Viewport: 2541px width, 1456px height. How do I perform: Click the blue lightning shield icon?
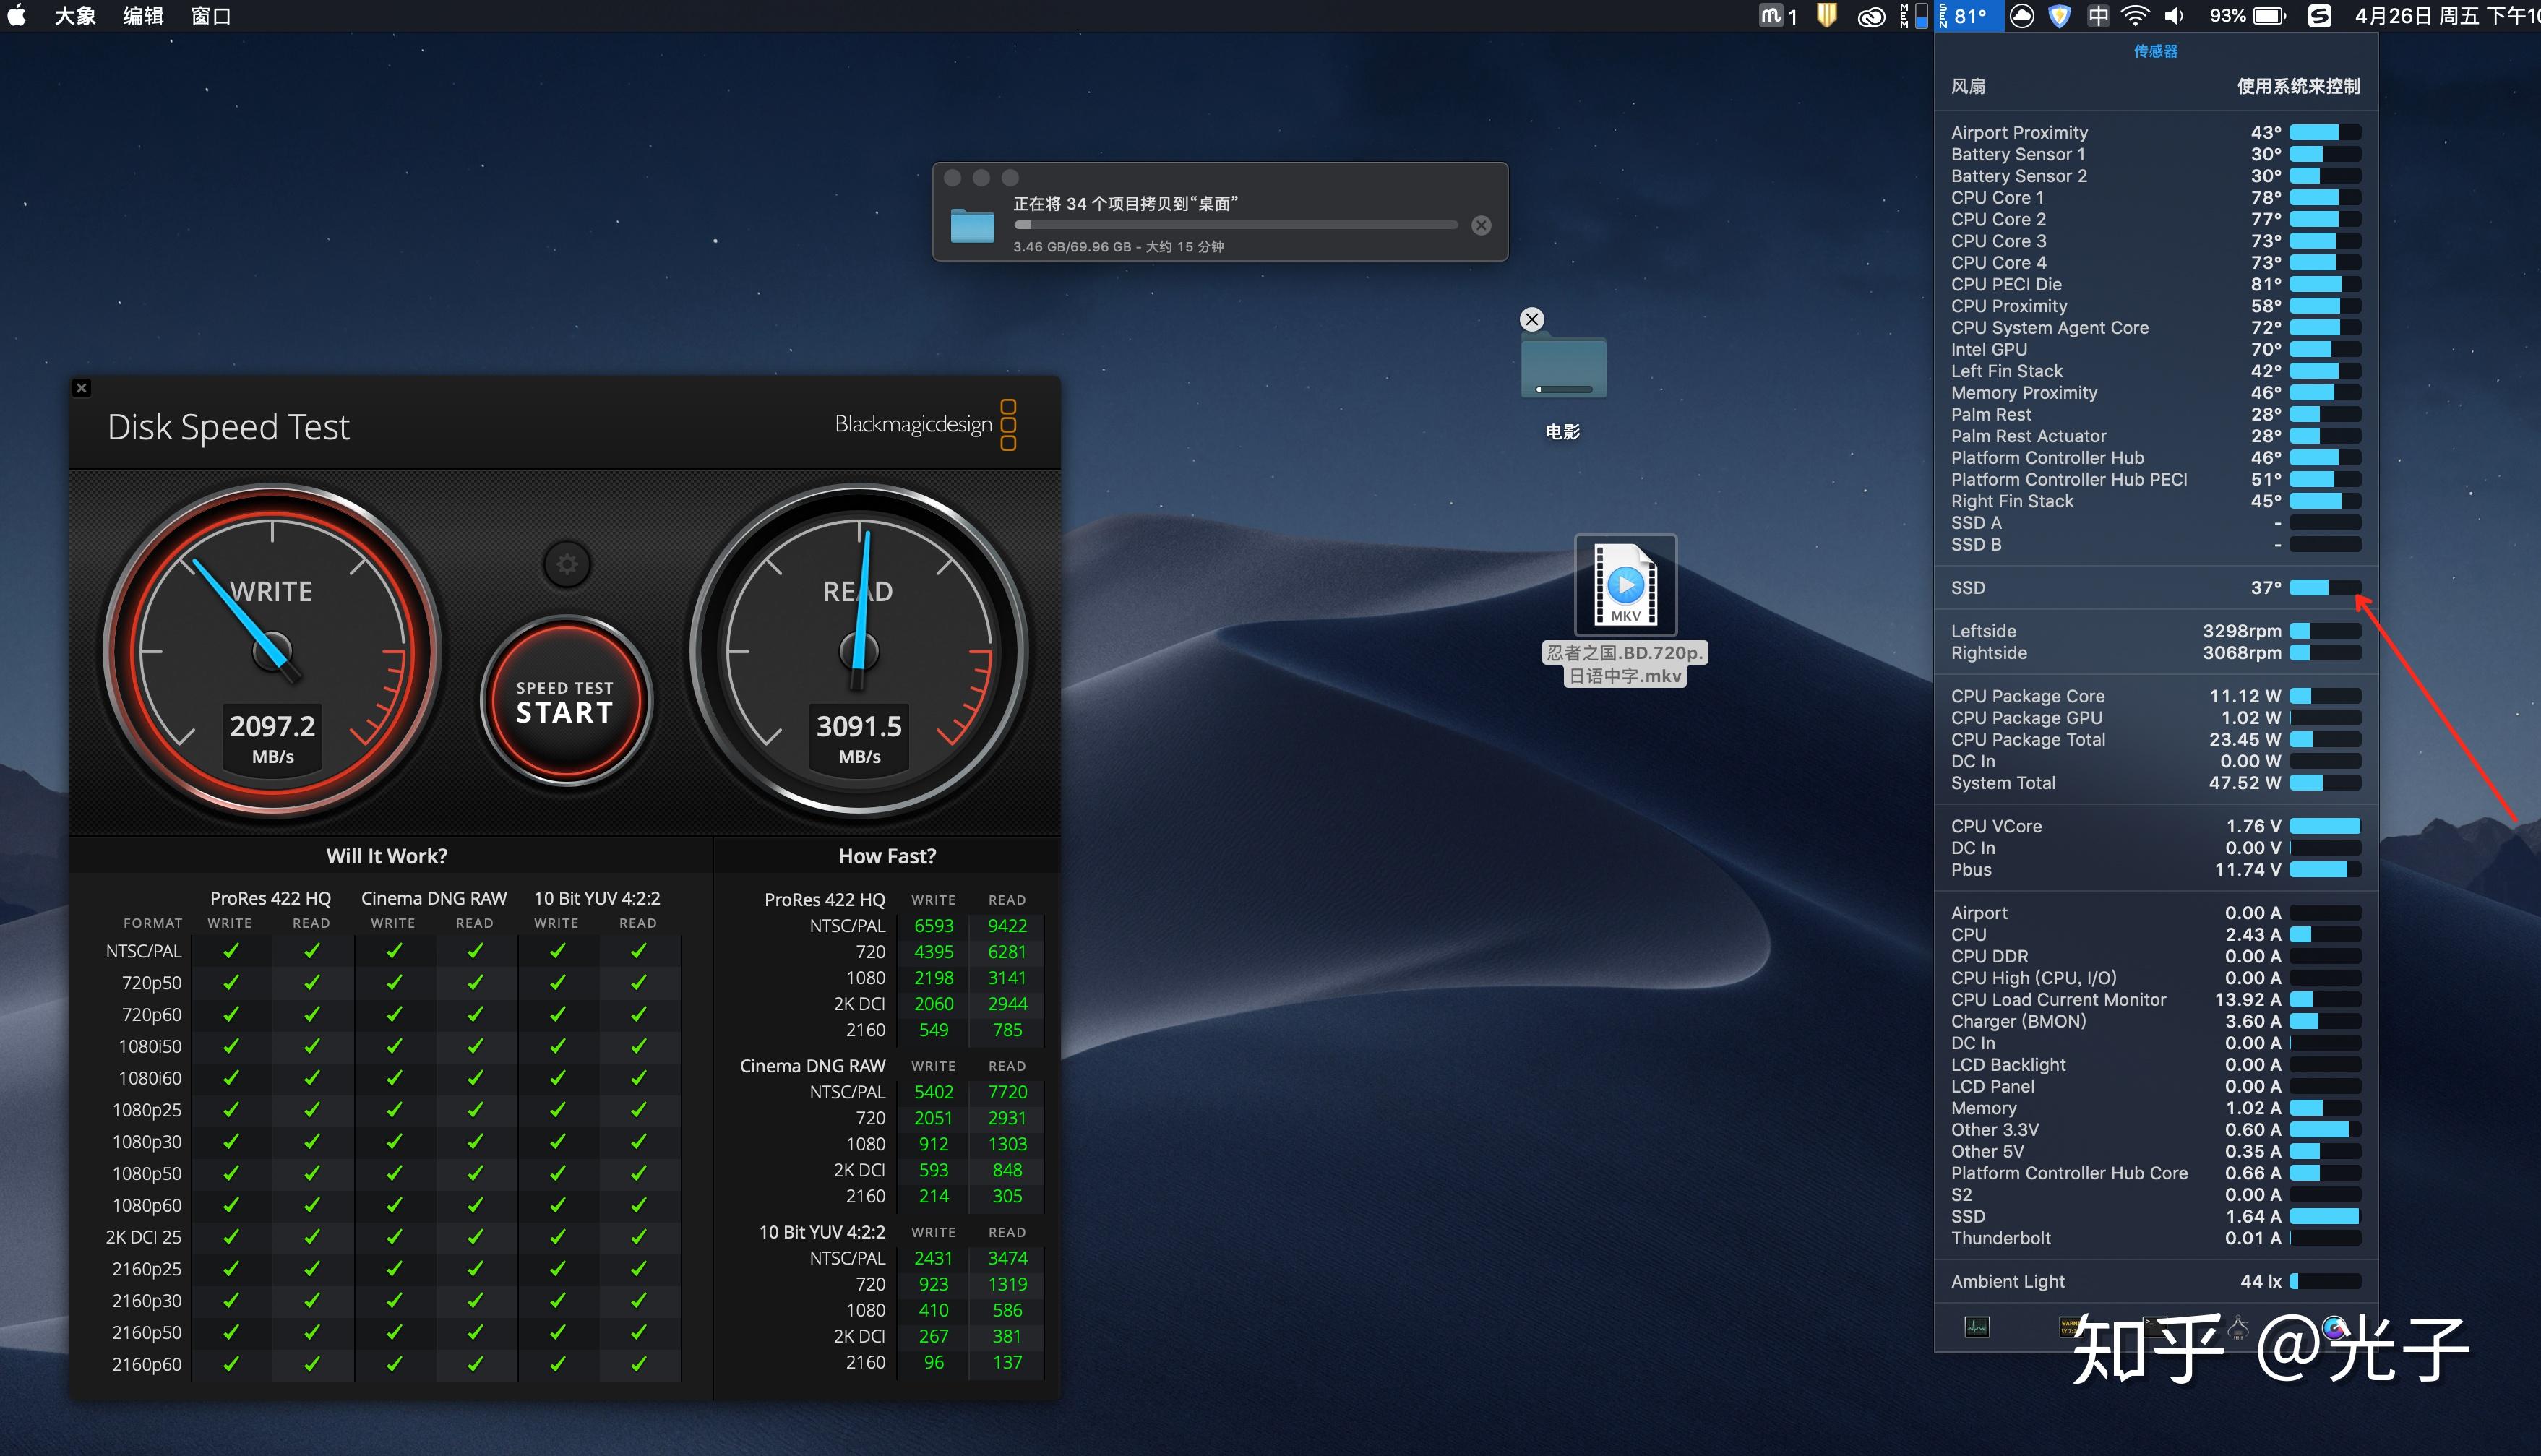point(2059,16)
